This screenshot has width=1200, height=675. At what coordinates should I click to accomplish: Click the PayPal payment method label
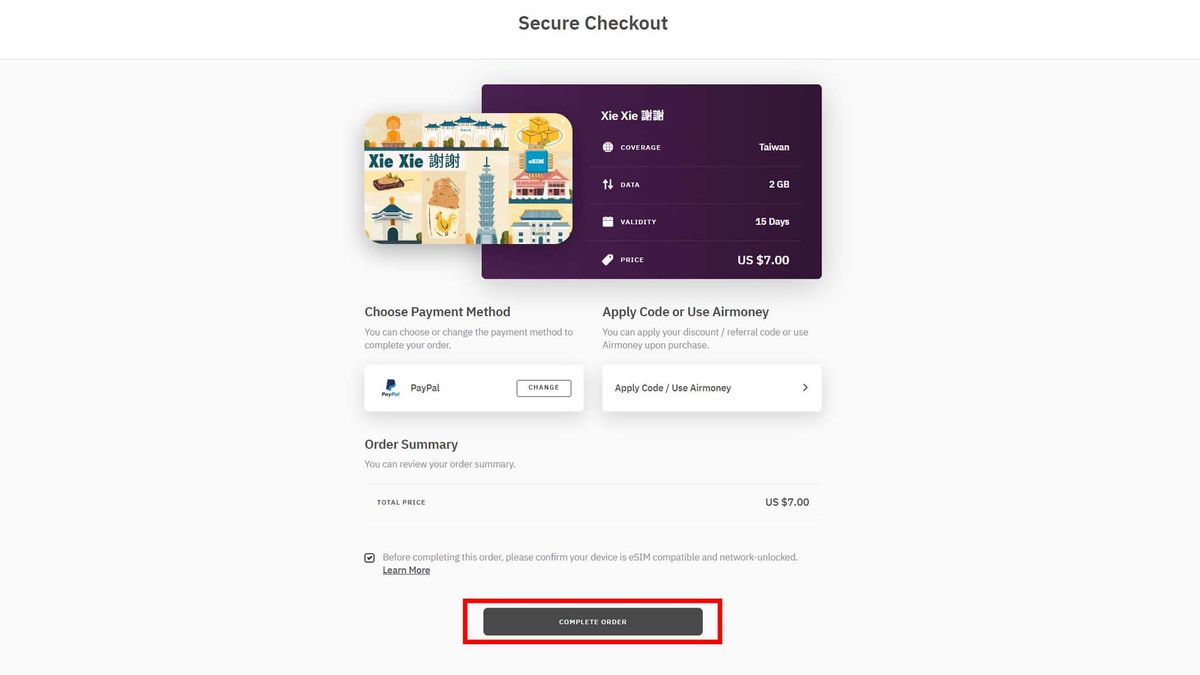(425, 388)
